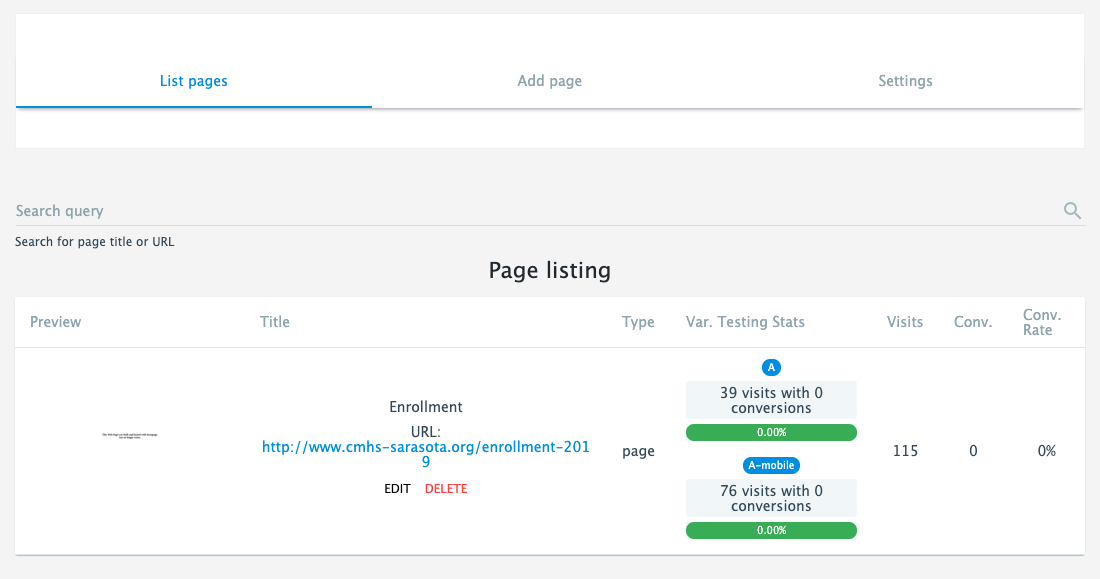
Task: Click the Enrollment page preview thumbnail
Action: click(x=130, y=436)
